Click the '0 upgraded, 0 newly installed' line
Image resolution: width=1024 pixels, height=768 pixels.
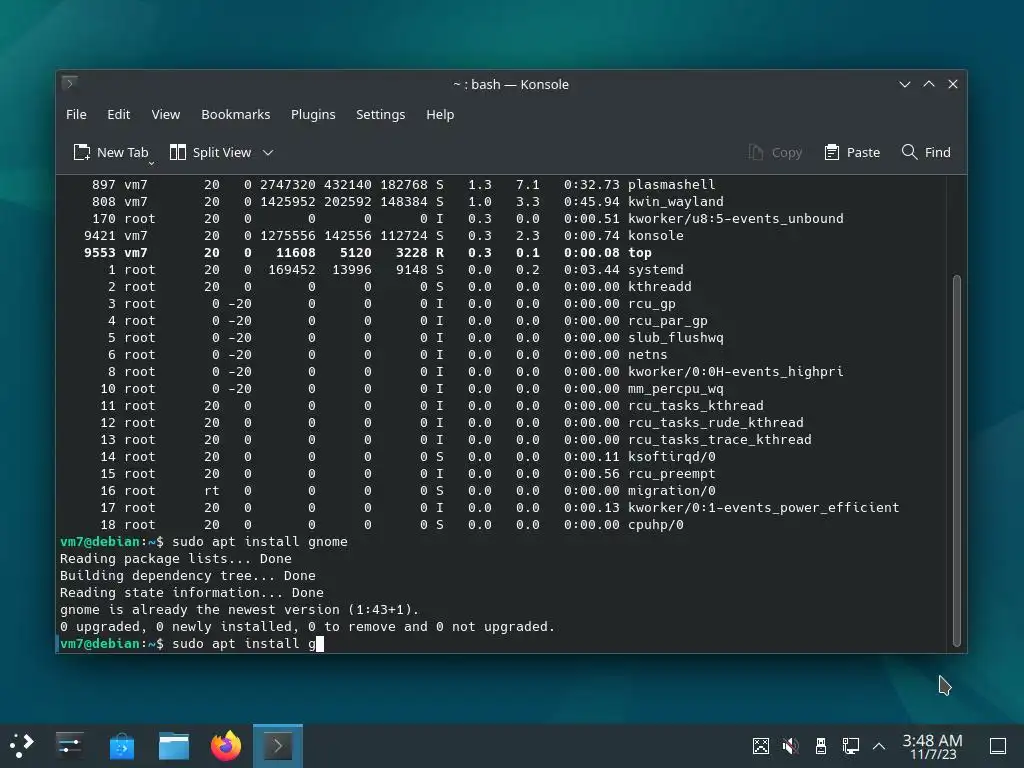307,626
